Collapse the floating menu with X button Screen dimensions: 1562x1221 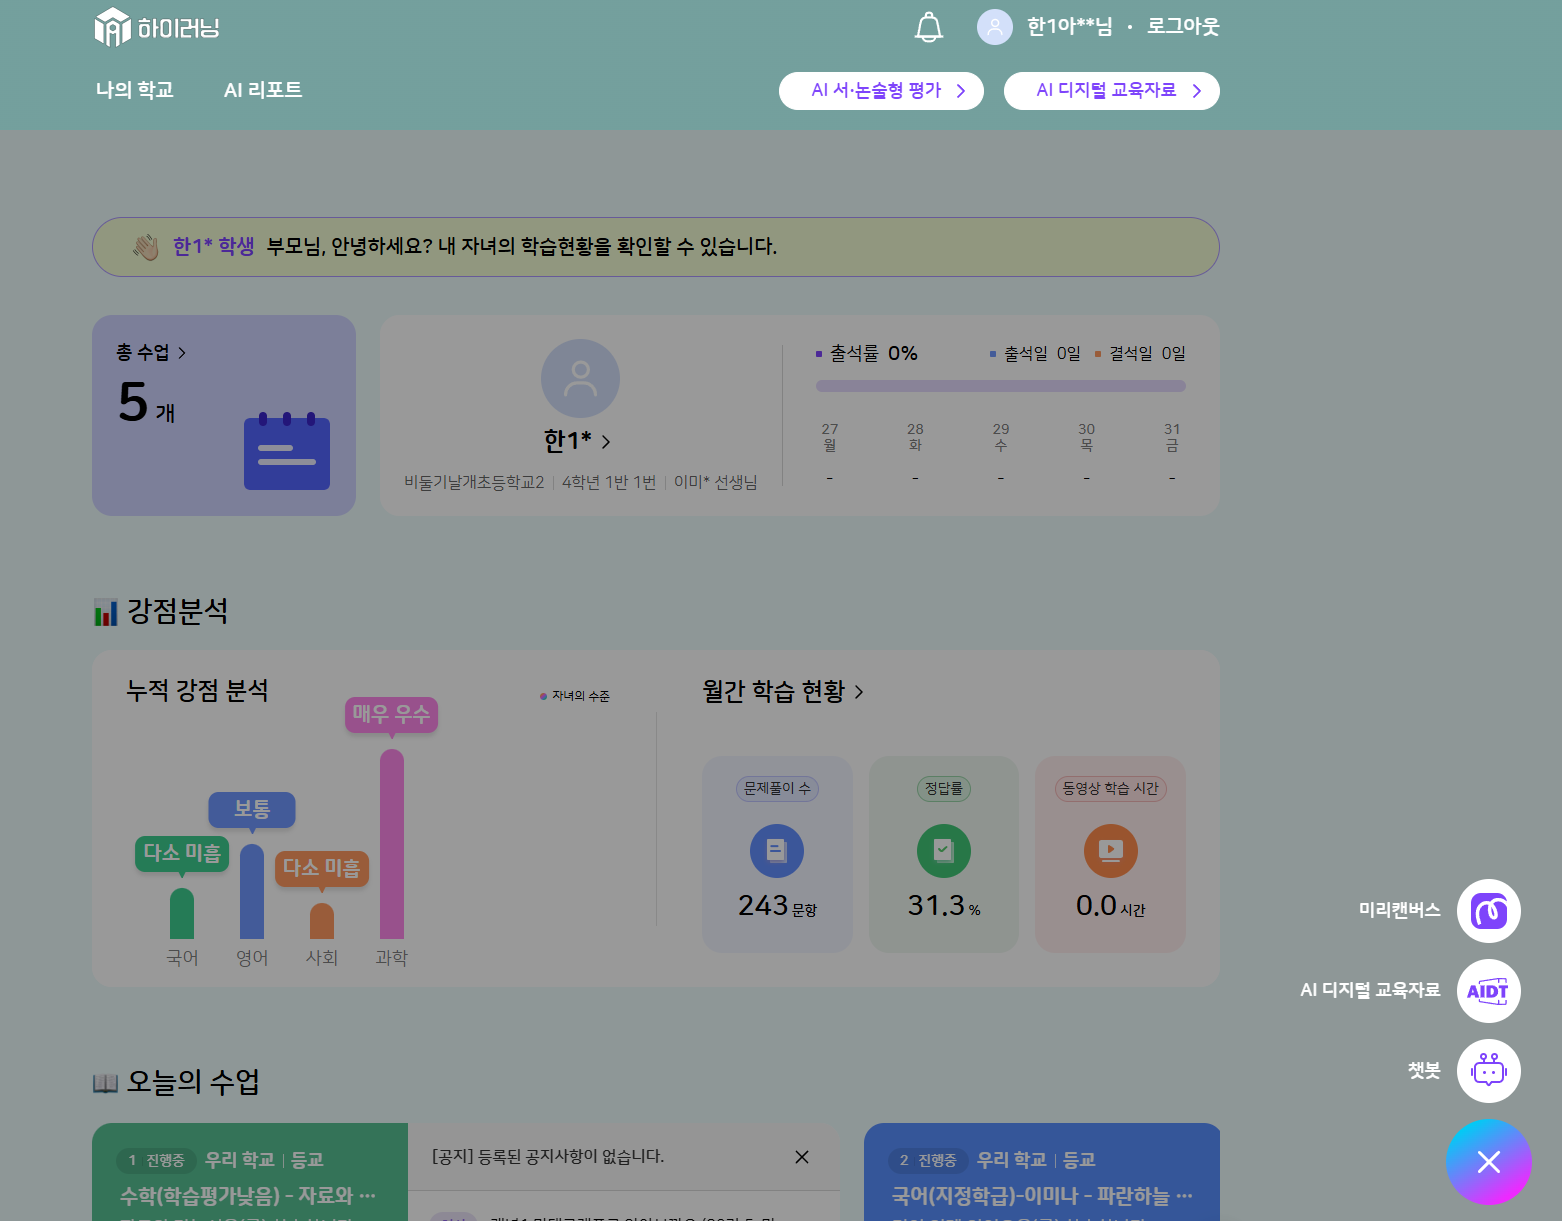pyautogui.click(x=1488, y=1162)
